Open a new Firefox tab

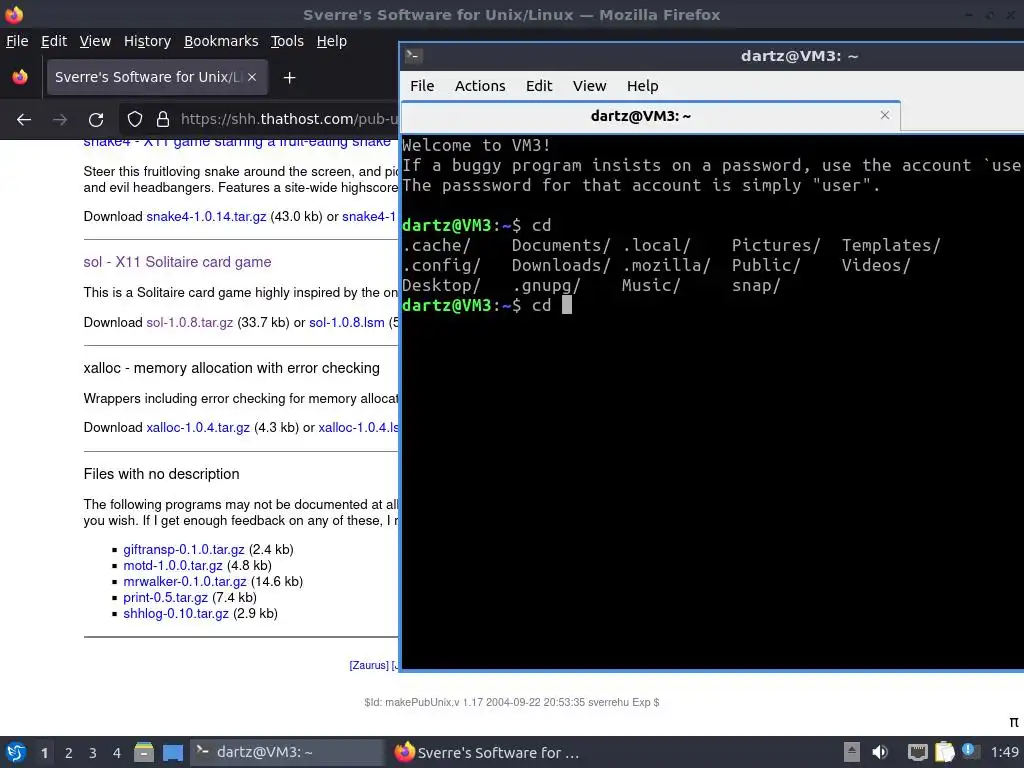[289, 78]
